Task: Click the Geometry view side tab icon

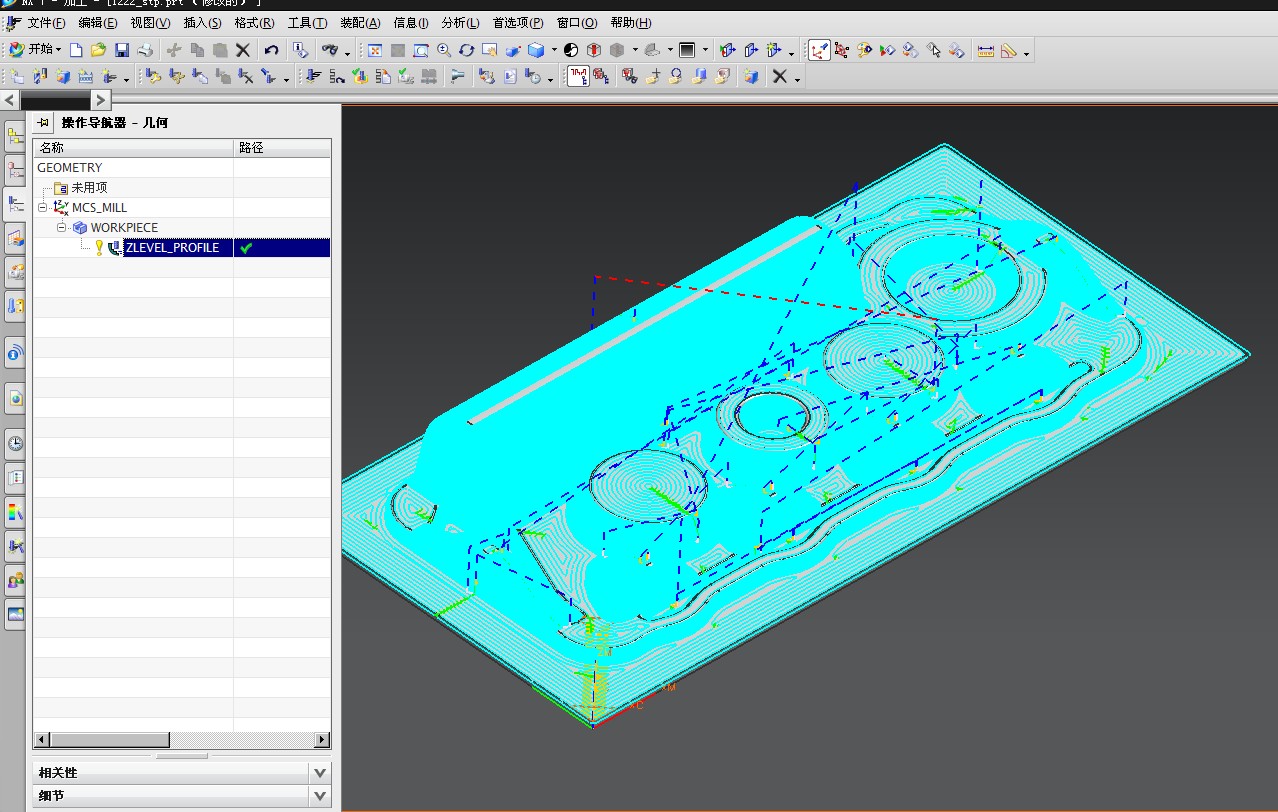Action: pyautogui.click(x=15, y=204)
